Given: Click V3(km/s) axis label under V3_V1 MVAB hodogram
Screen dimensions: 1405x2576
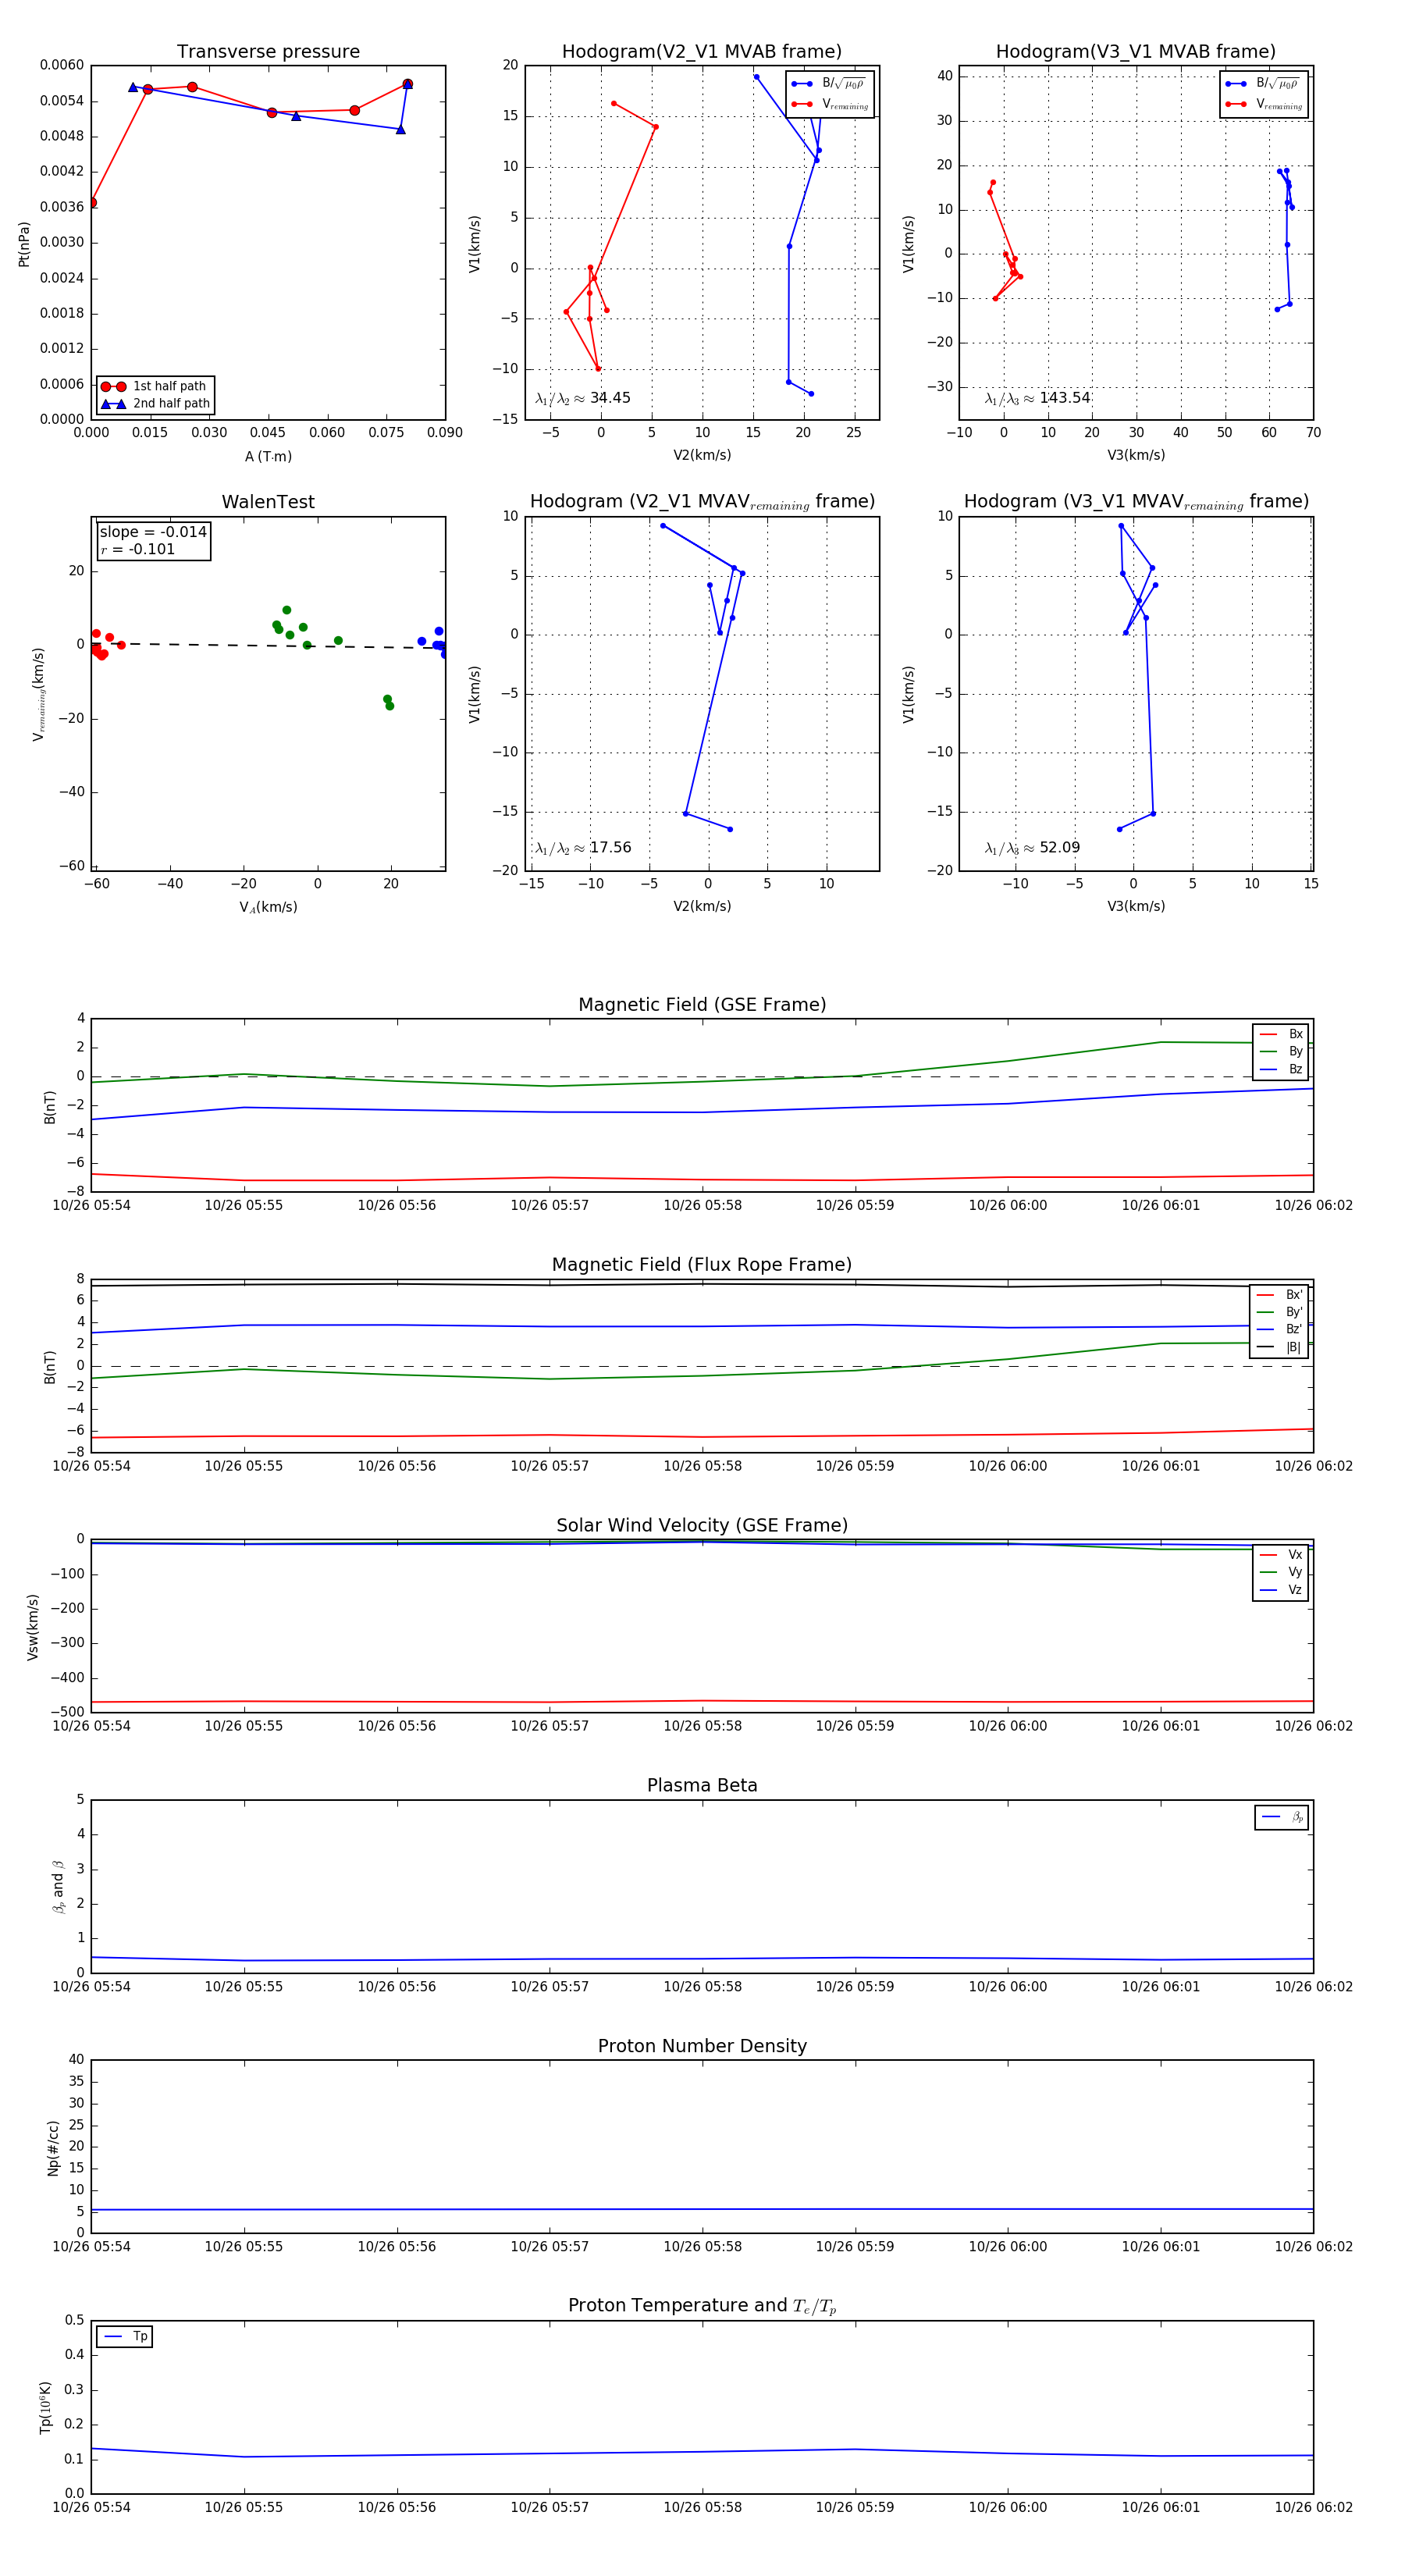Looking at the screenshot, I should 1135,455.
